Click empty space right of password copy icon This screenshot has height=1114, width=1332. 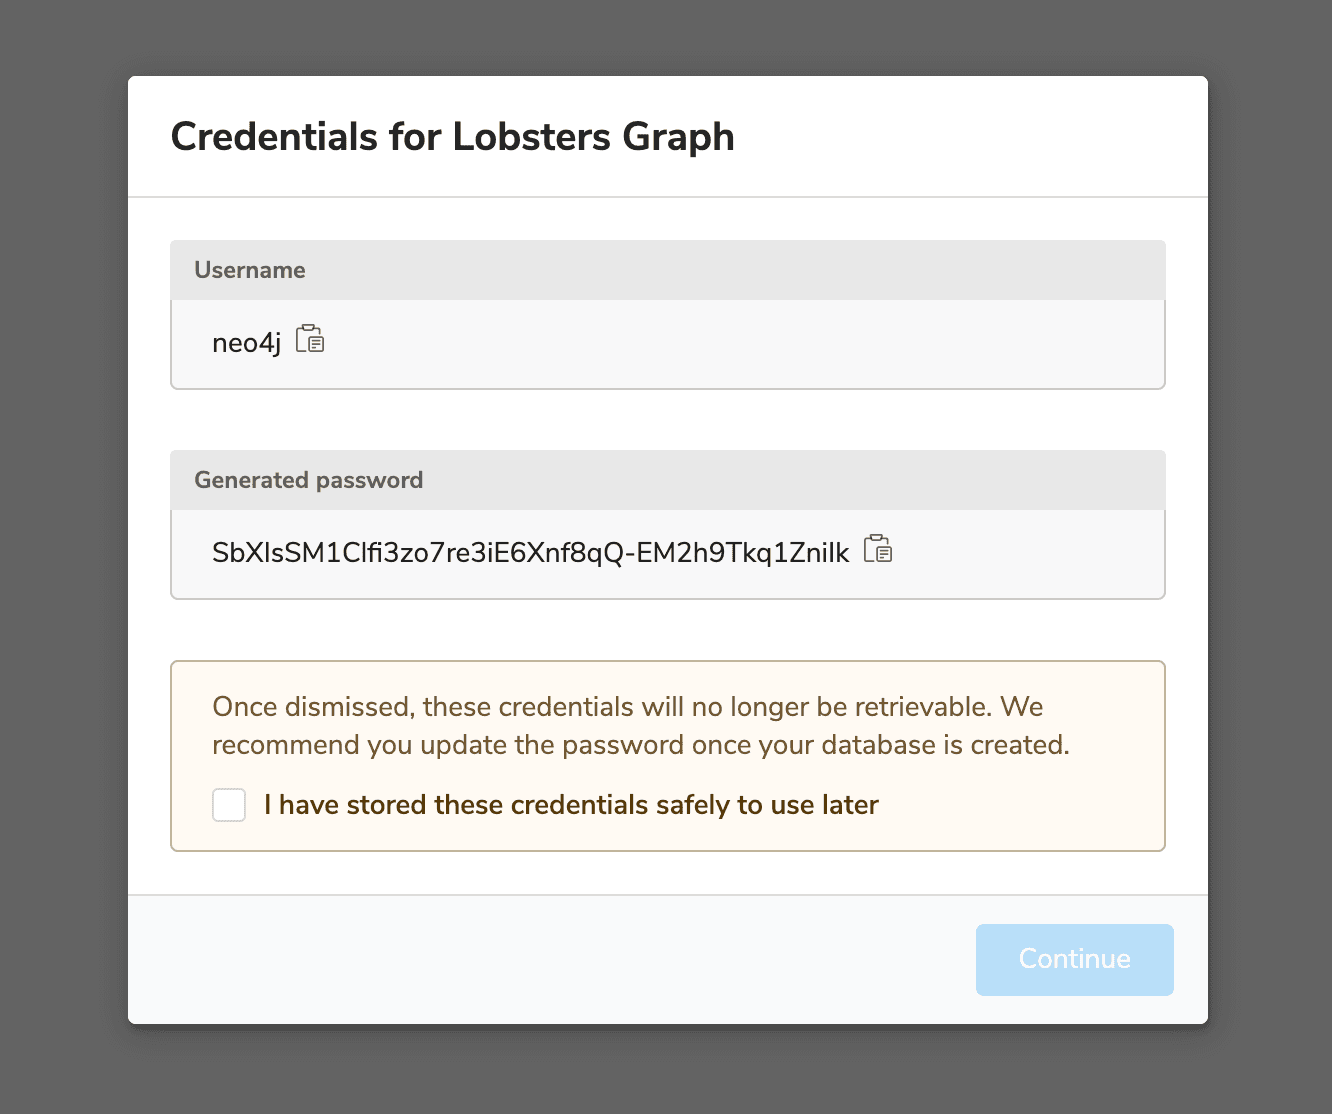[1030, 553]
